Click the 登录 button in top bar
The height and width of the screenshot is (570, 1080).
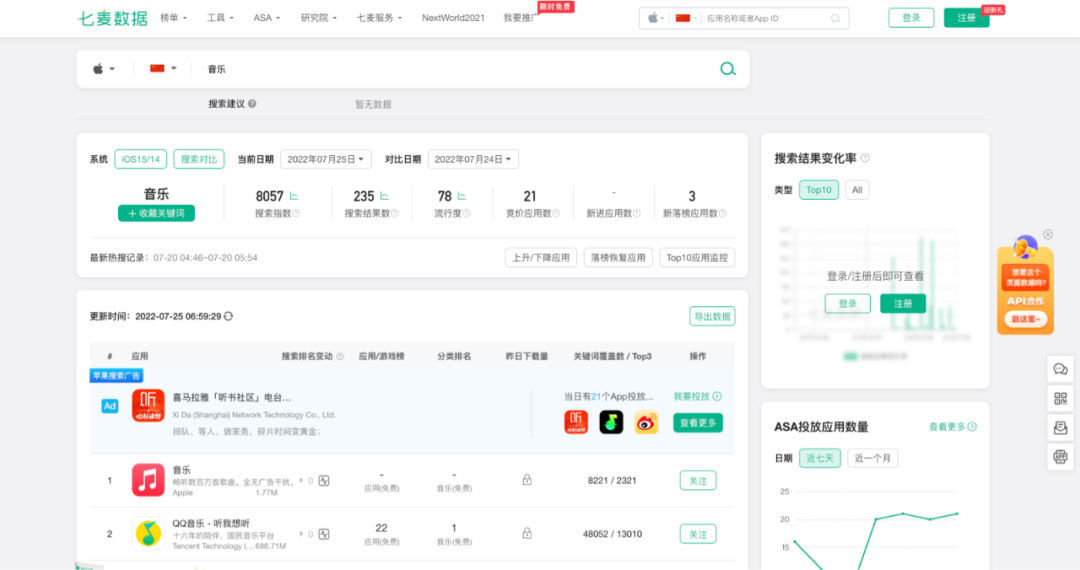pyautogui.click(x=911, y=18)
